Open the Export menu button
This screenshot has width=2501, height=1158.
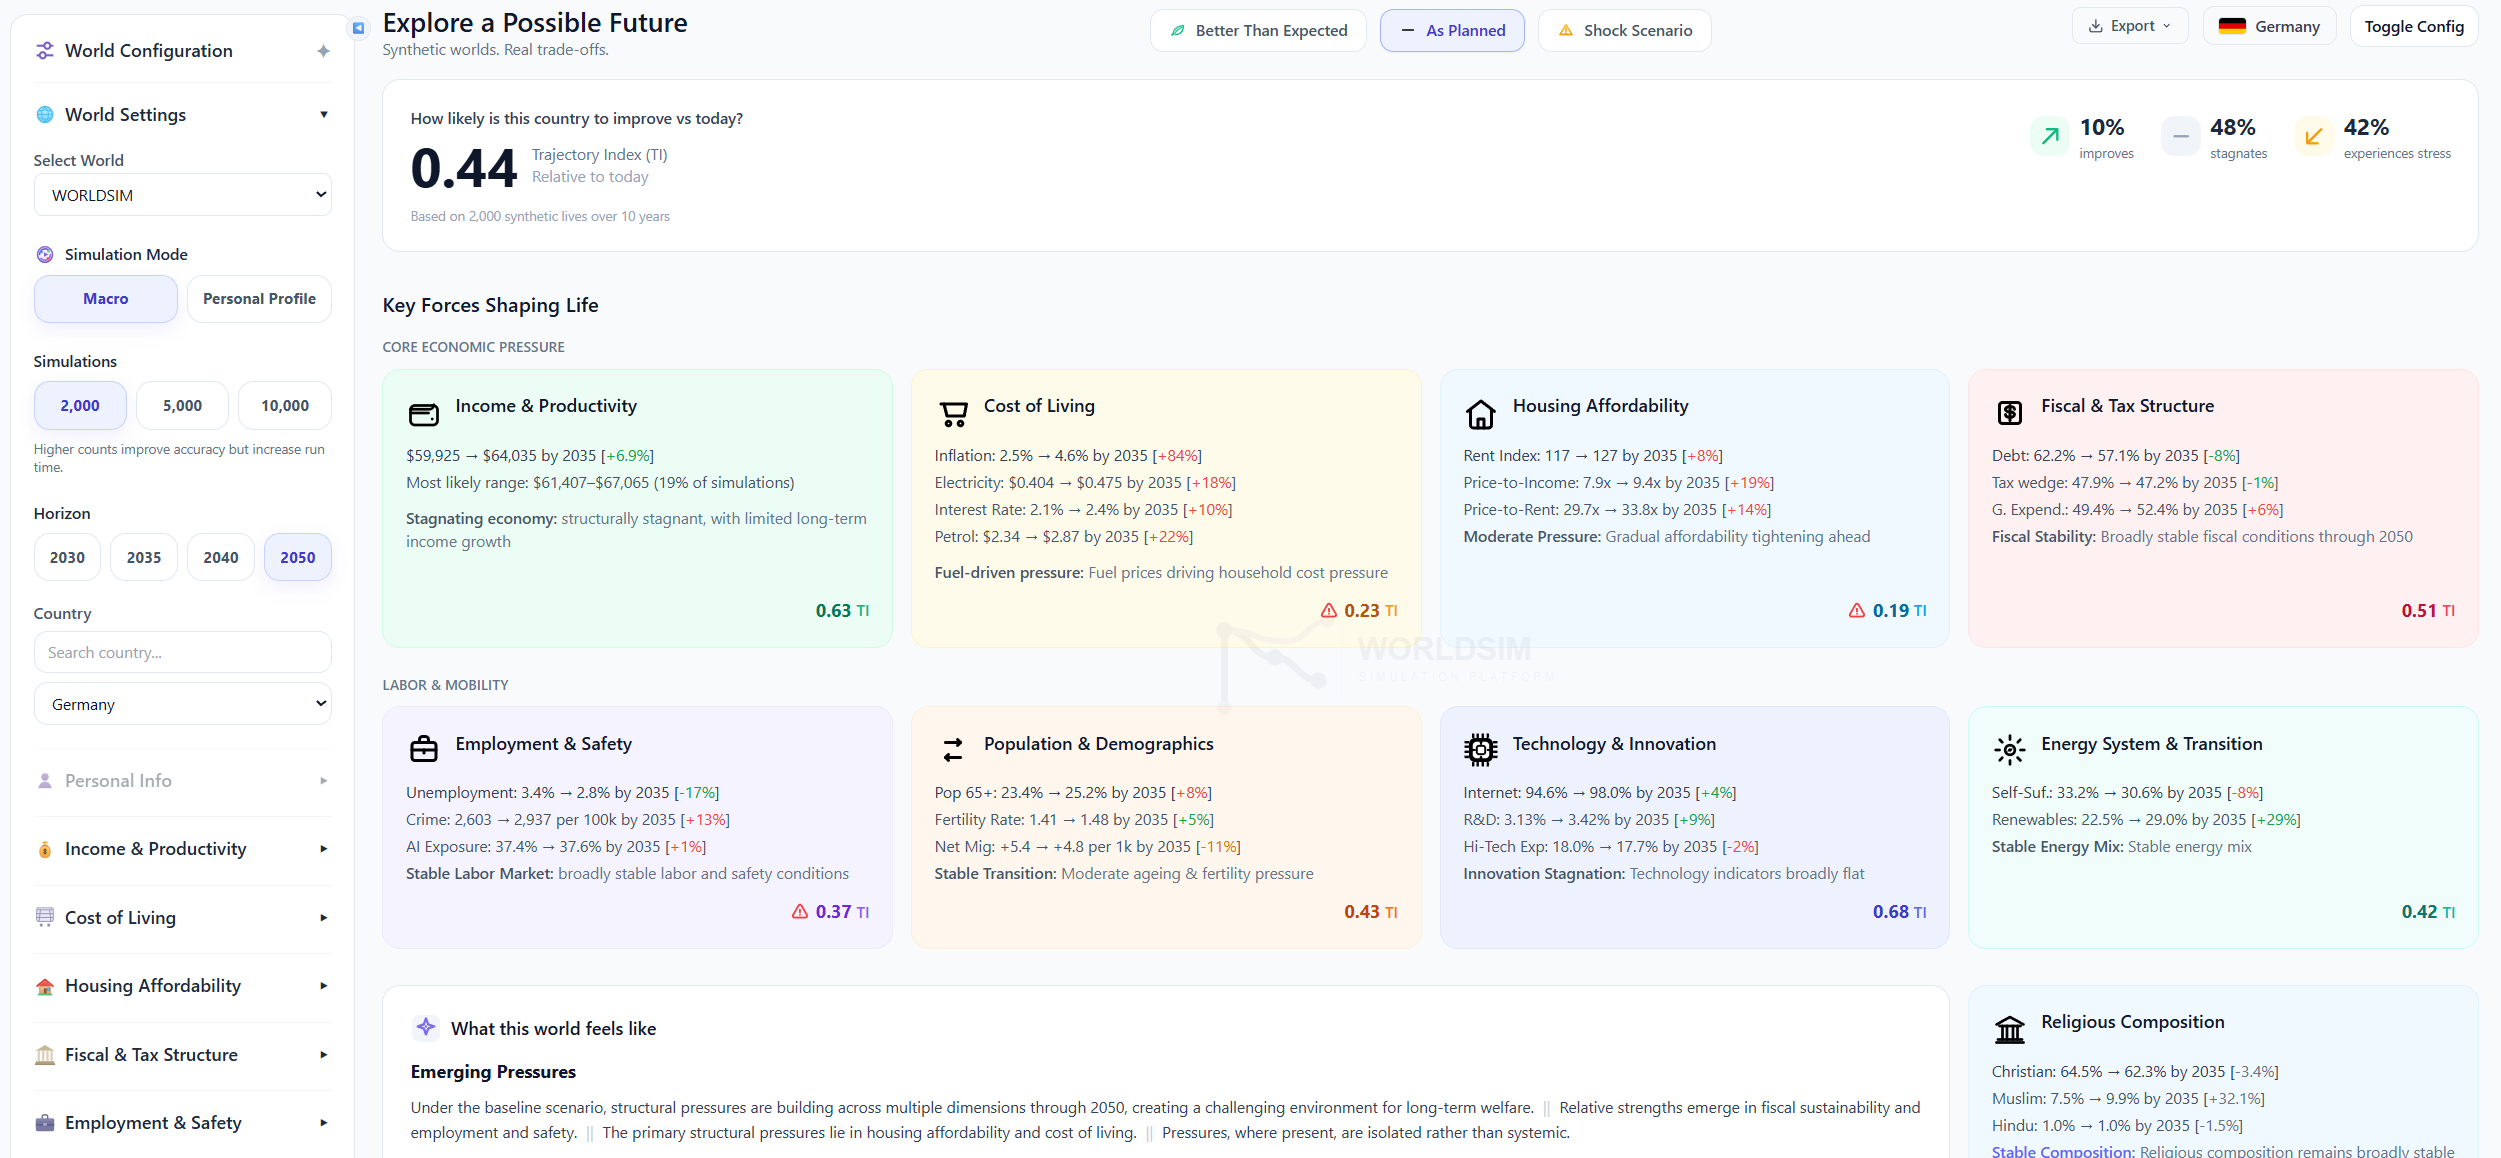pyautogui.click(x=2129, y=26)
